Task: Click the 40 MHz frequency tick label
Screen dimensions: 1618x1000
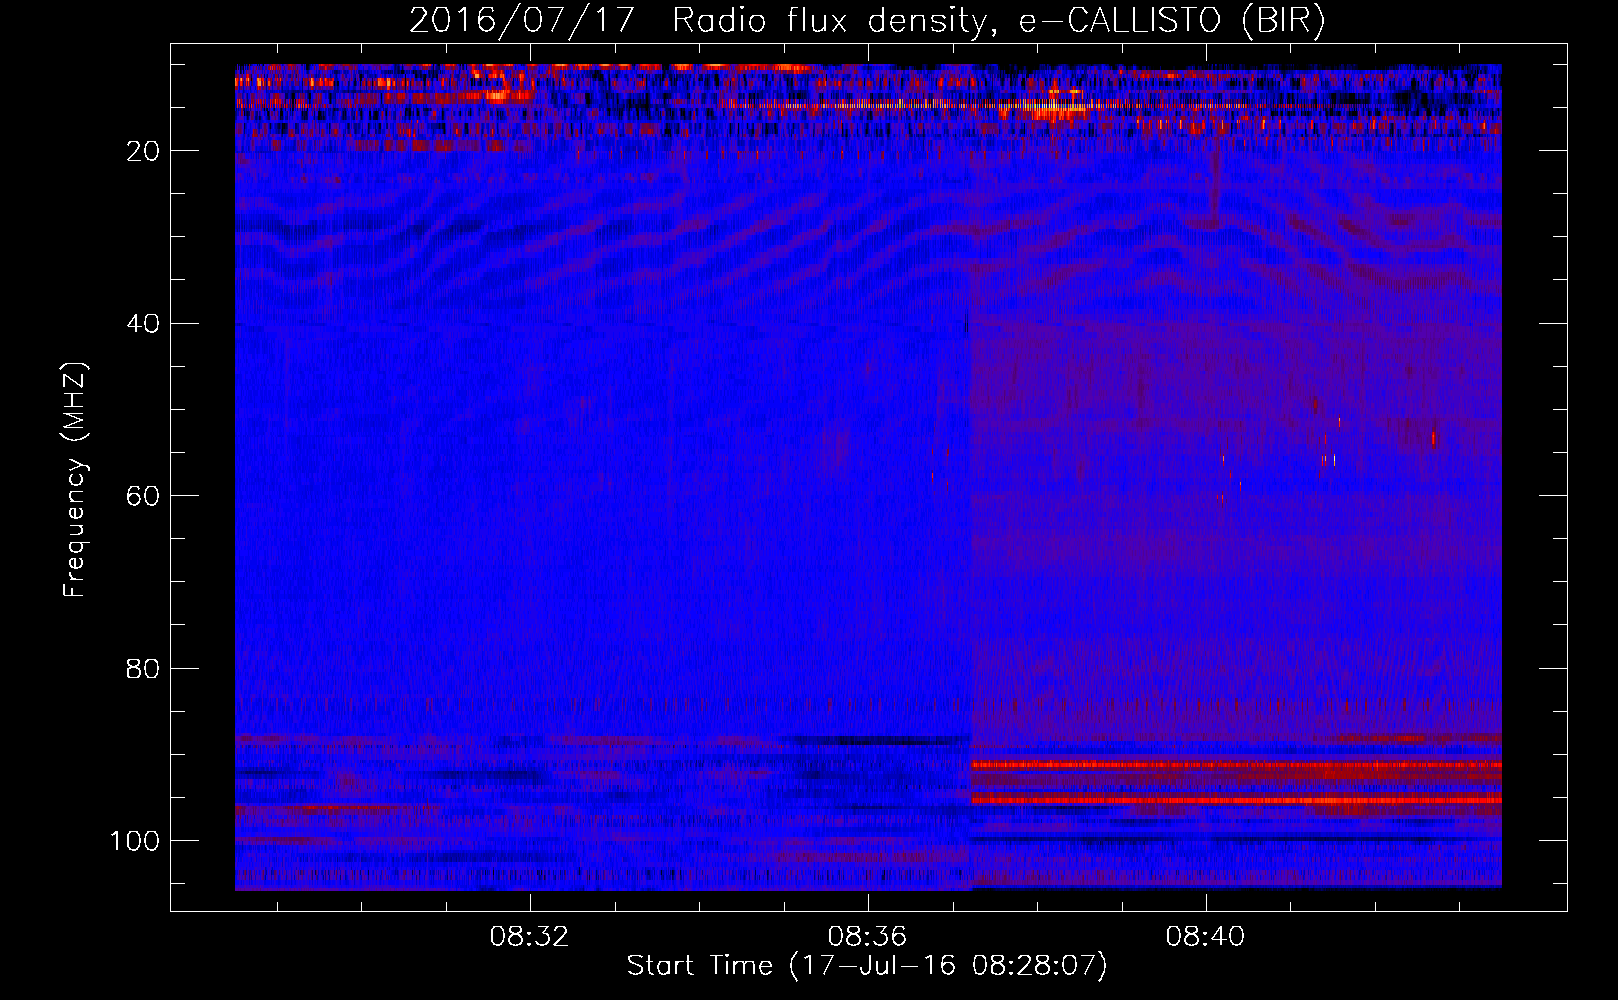Action: click(x=144, y=323)
